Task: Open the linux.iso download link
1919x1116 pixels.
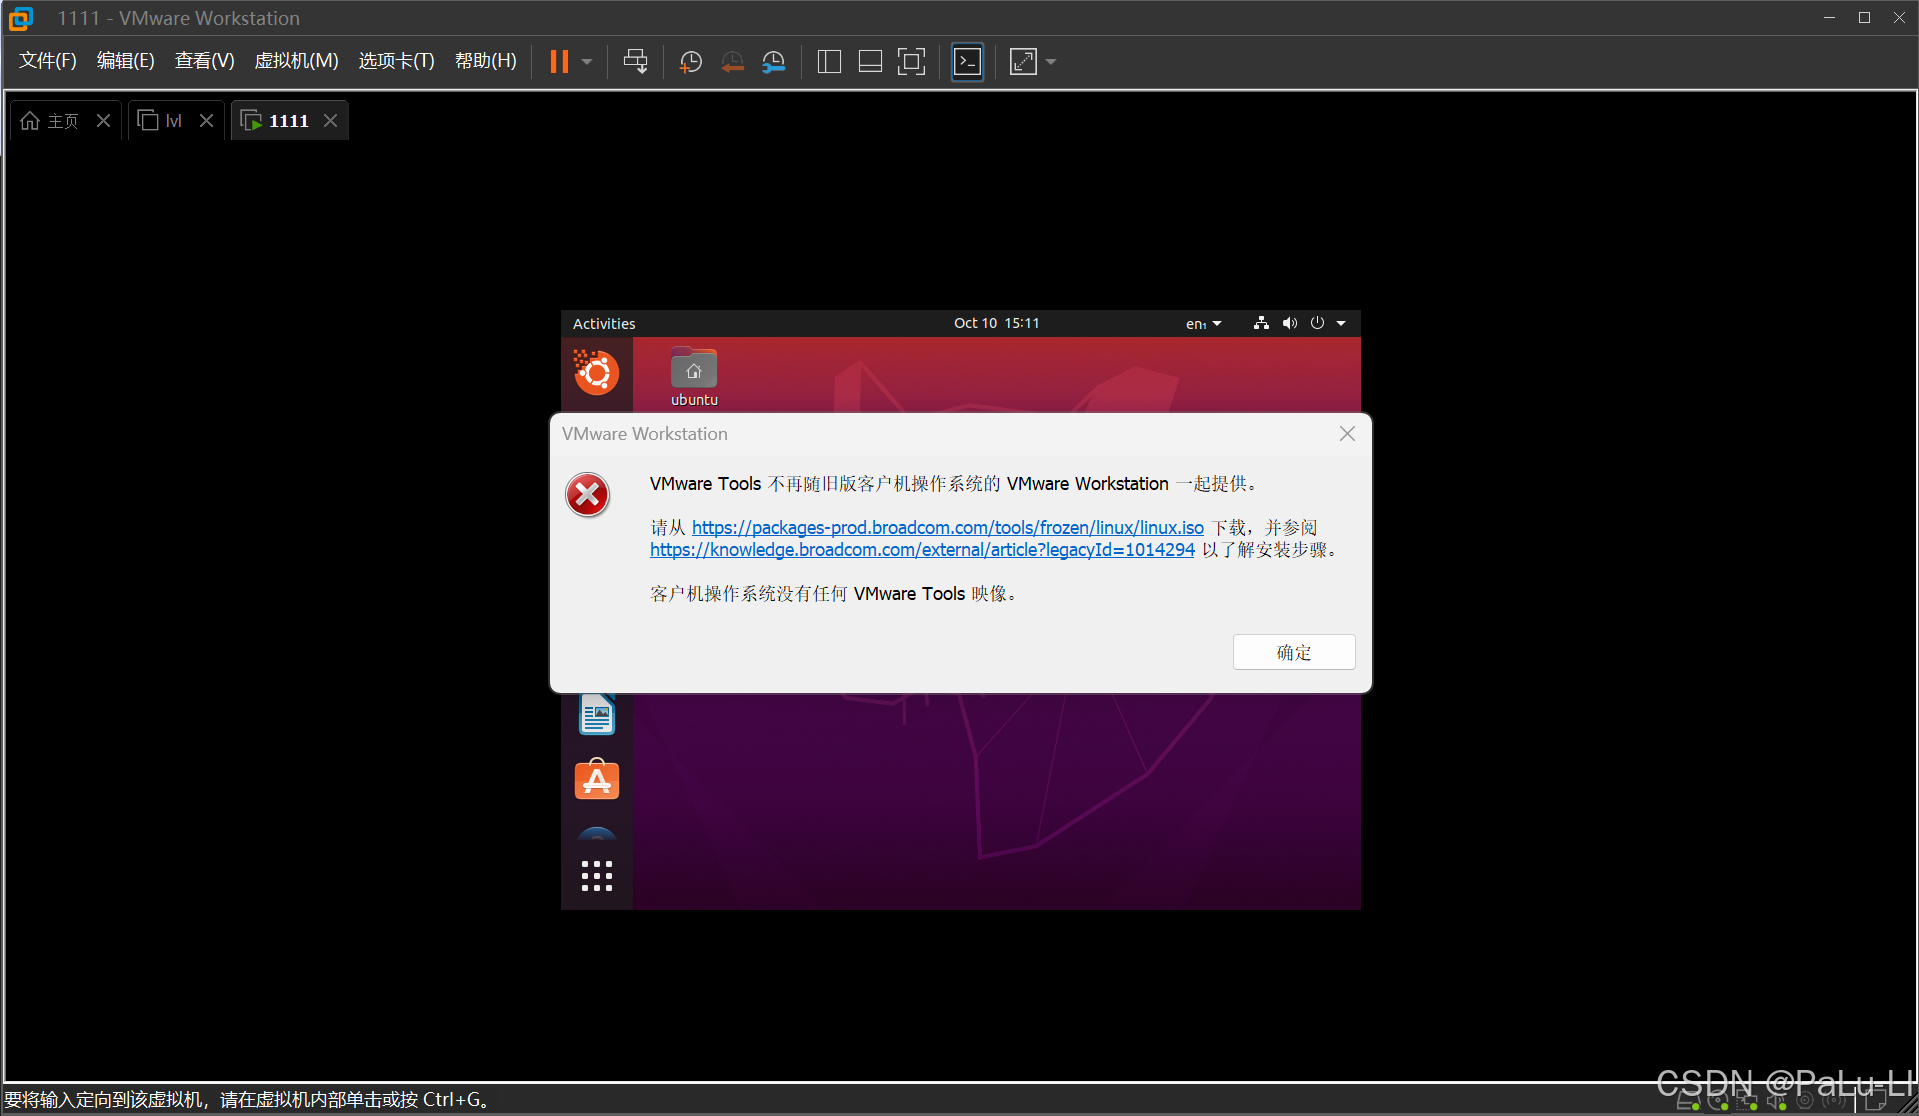Action: 947,527
